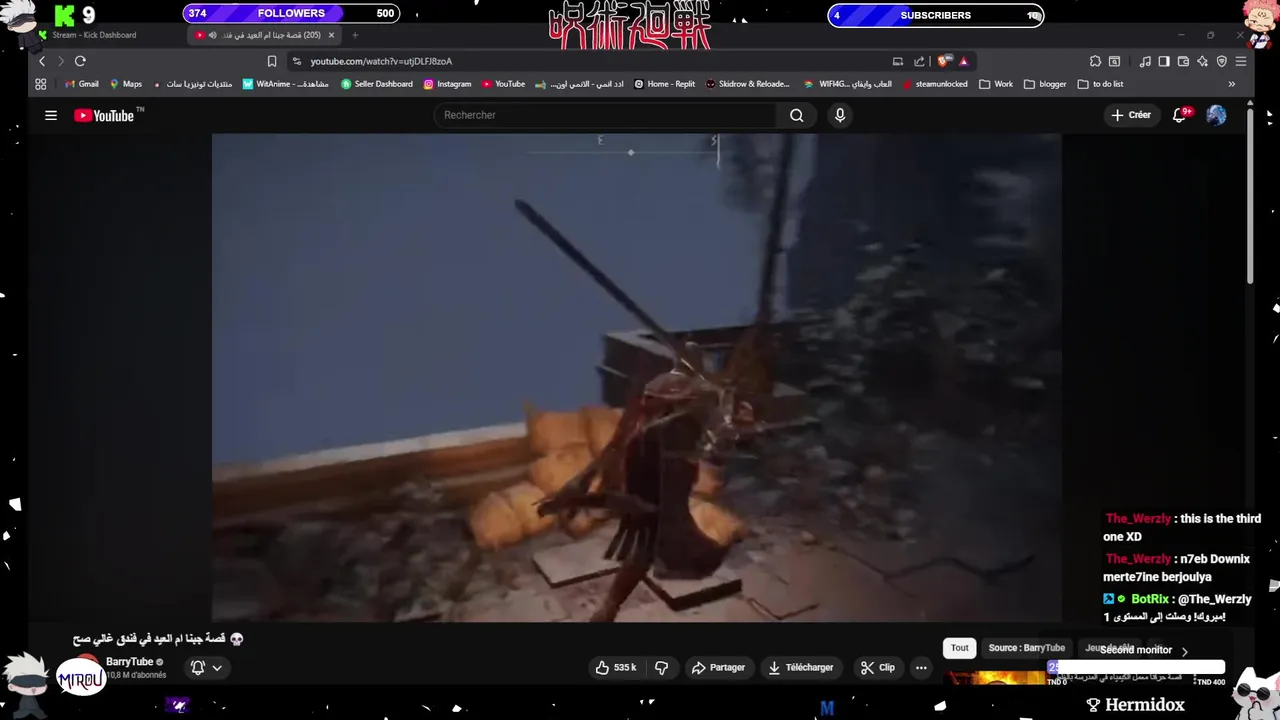
Task: Open the extensions puzzle icon
Action: (1095, 61)
